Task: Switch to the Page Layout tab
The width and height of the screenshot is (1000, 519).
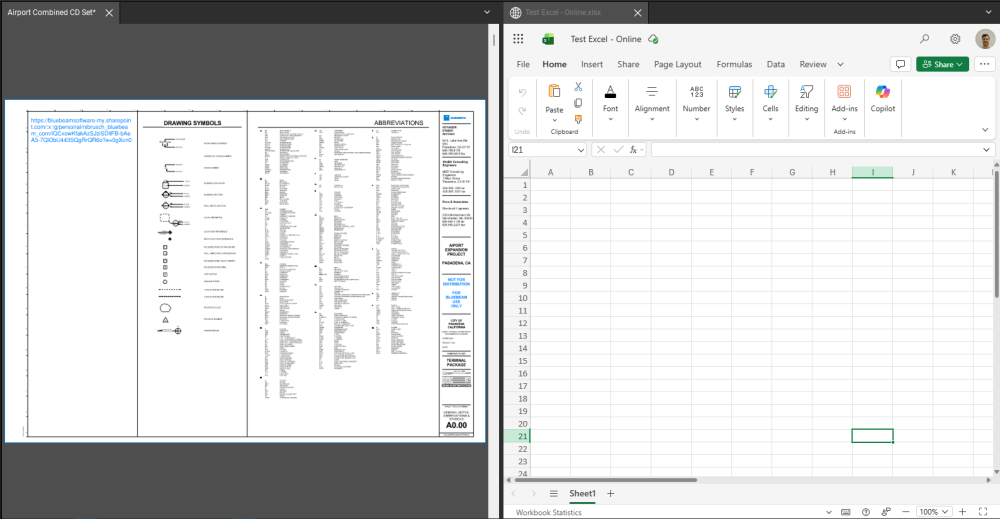Action: [x=677, y=64]
